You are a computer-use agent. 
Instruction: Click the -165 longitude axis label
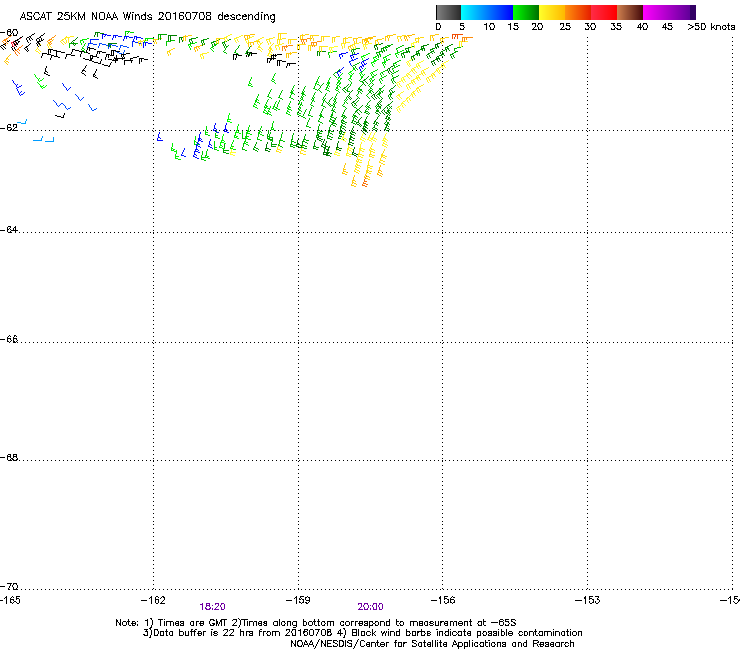click(10, 600)
